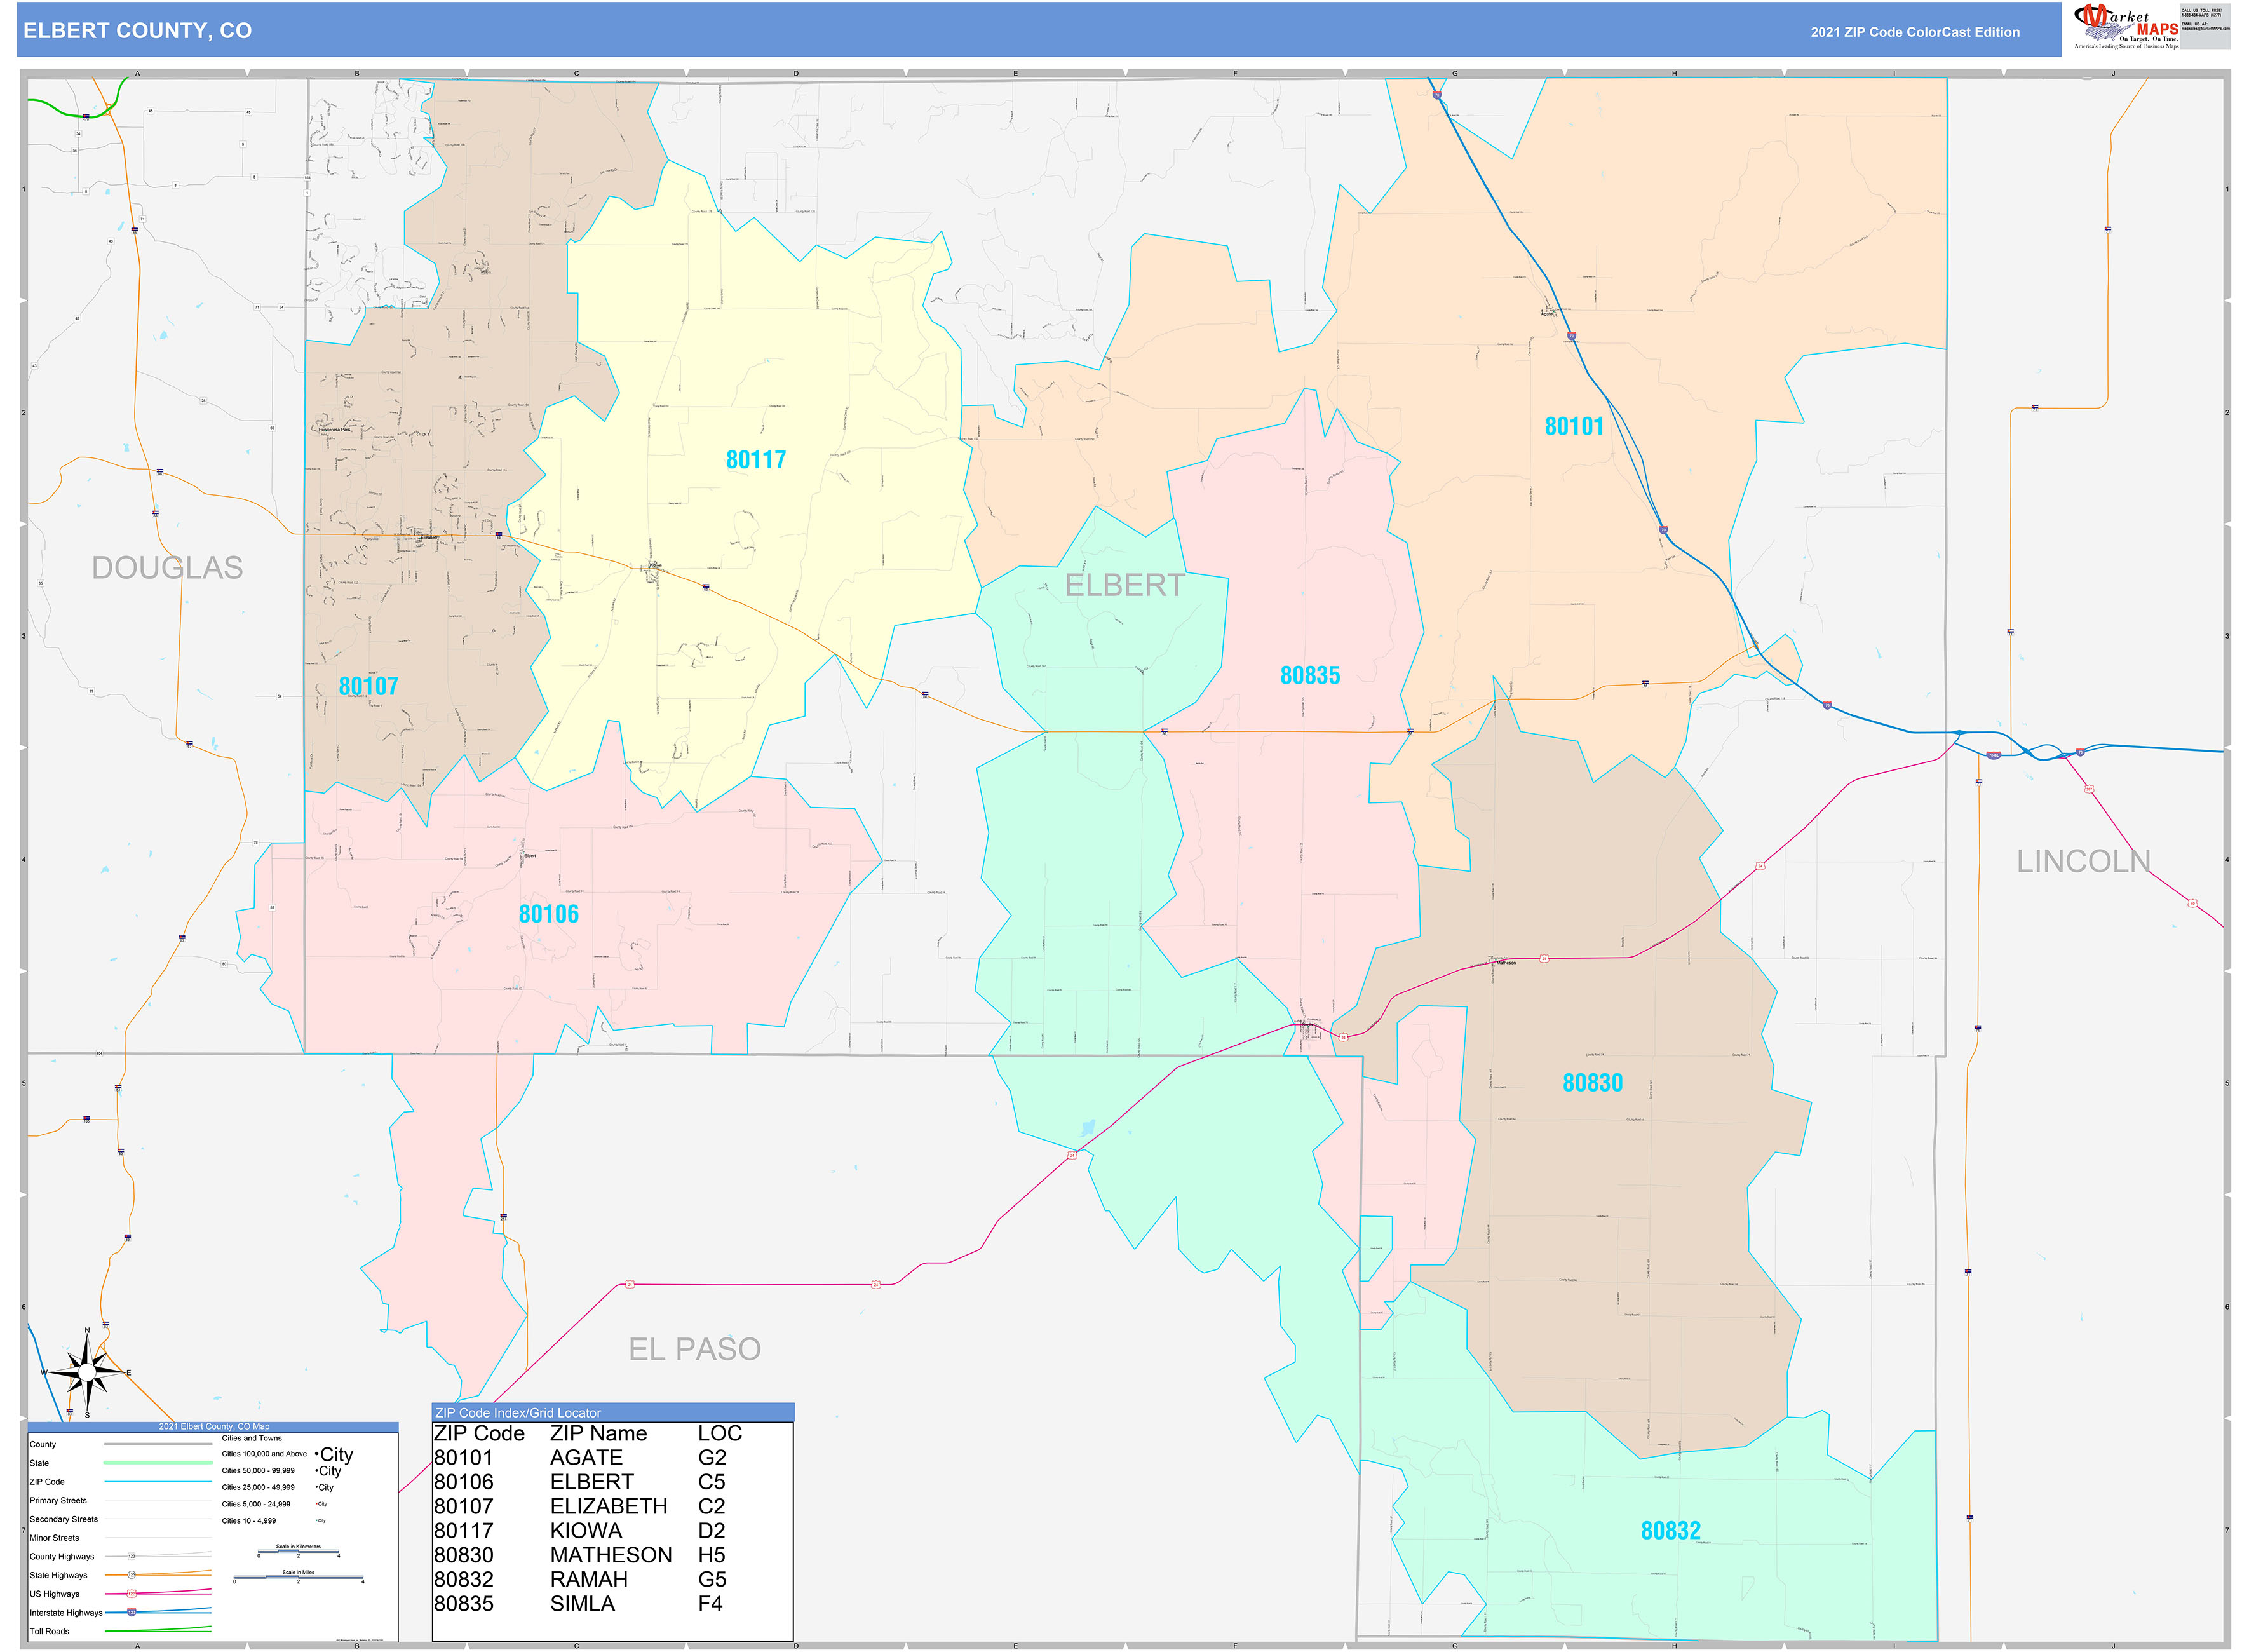Screen dimensions: 2242x1652
Task: Select RAMAH in the ZIP index table
Action: [x=588, y=1580]
